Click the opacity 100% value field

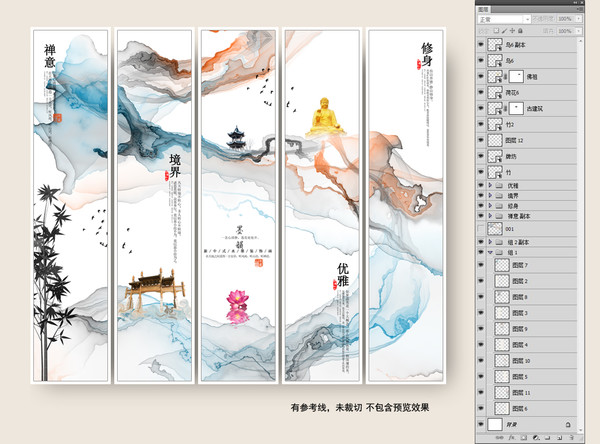[566, 19]
